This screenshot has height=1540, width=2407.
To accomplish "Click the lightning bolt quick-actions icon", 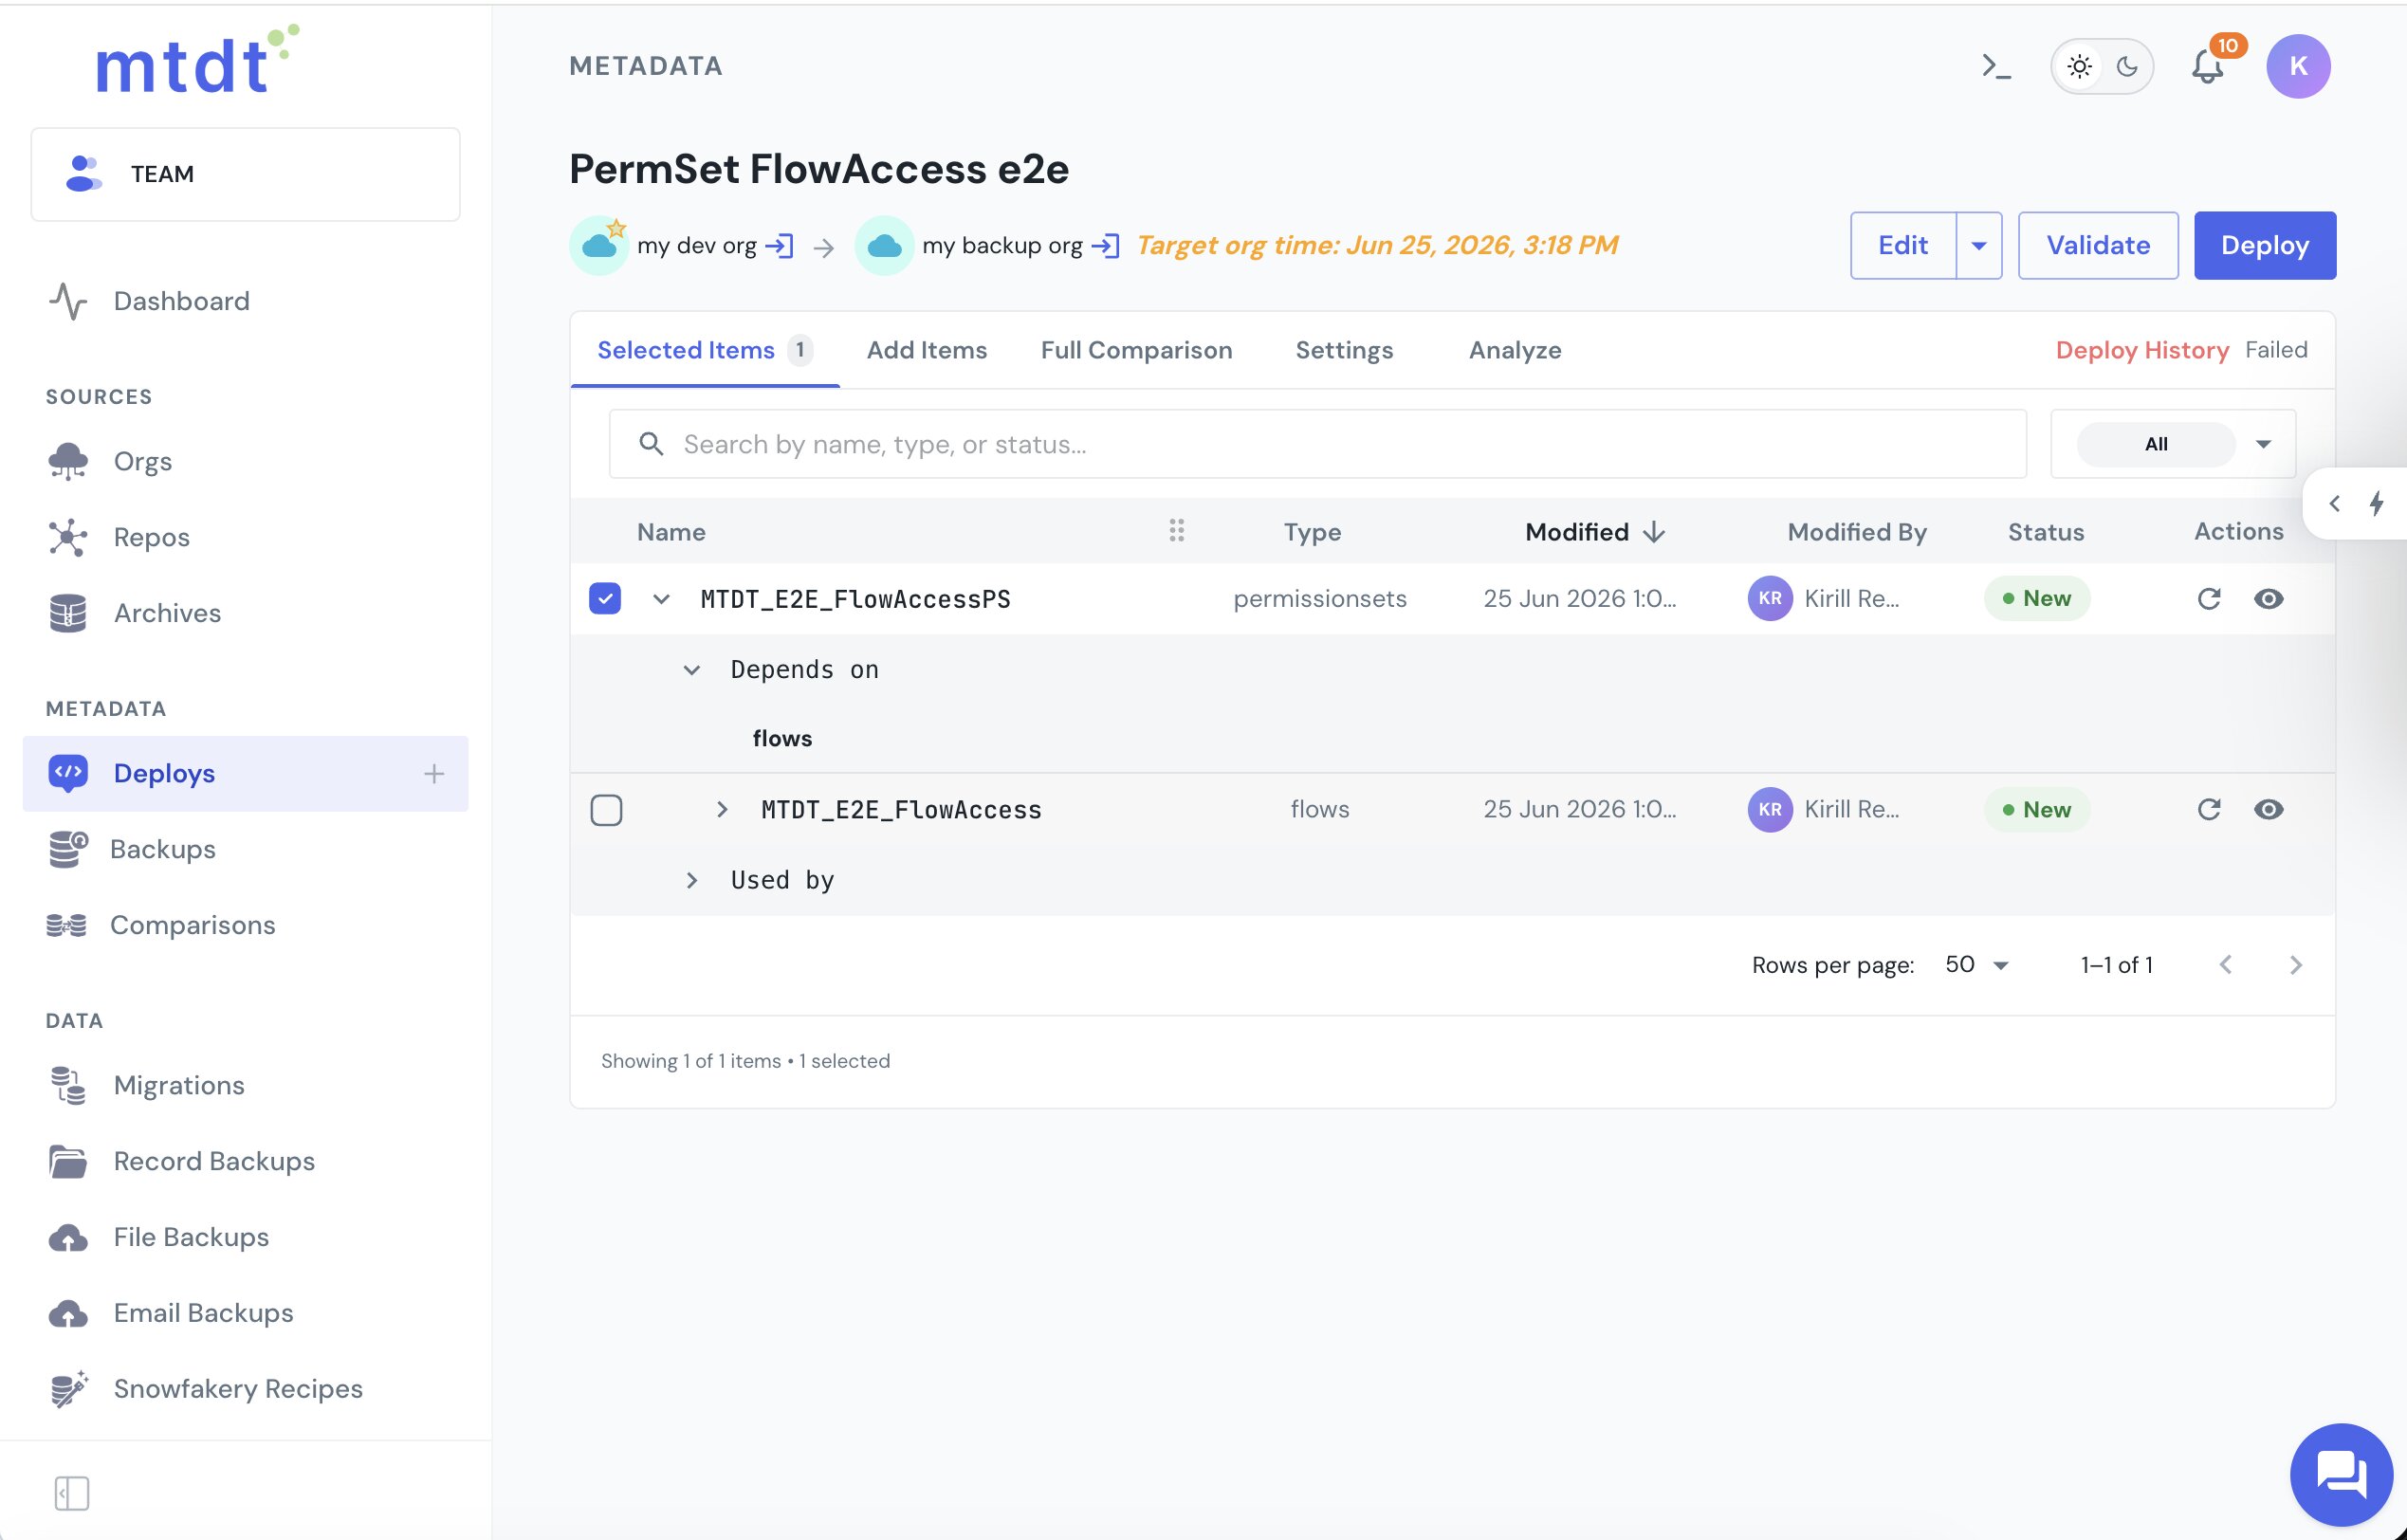I will pos(2377,503).
